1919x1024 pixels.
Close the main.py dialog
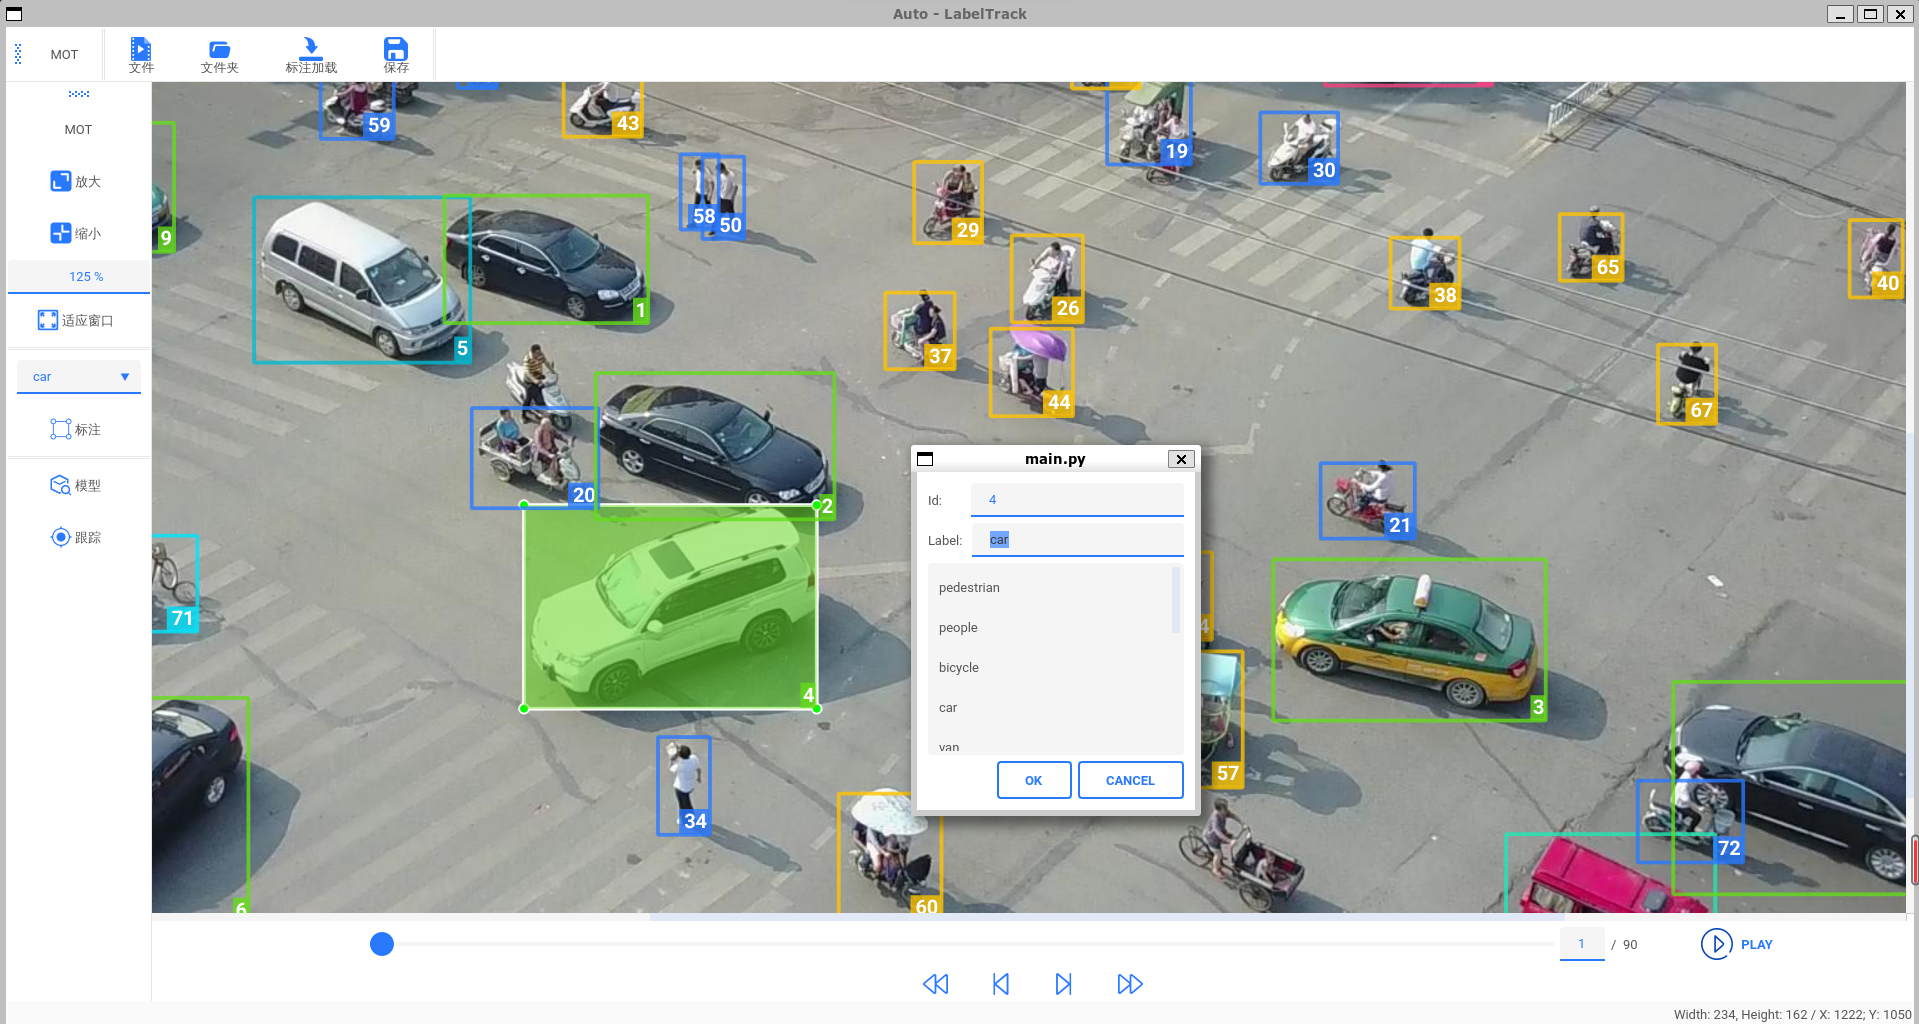tap(1181, 459)
